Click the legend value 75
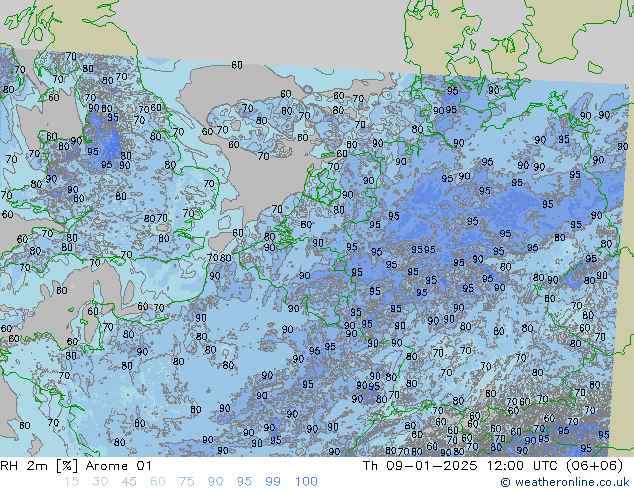Screen dimensions: 634x490 click(x=186, y=482)
